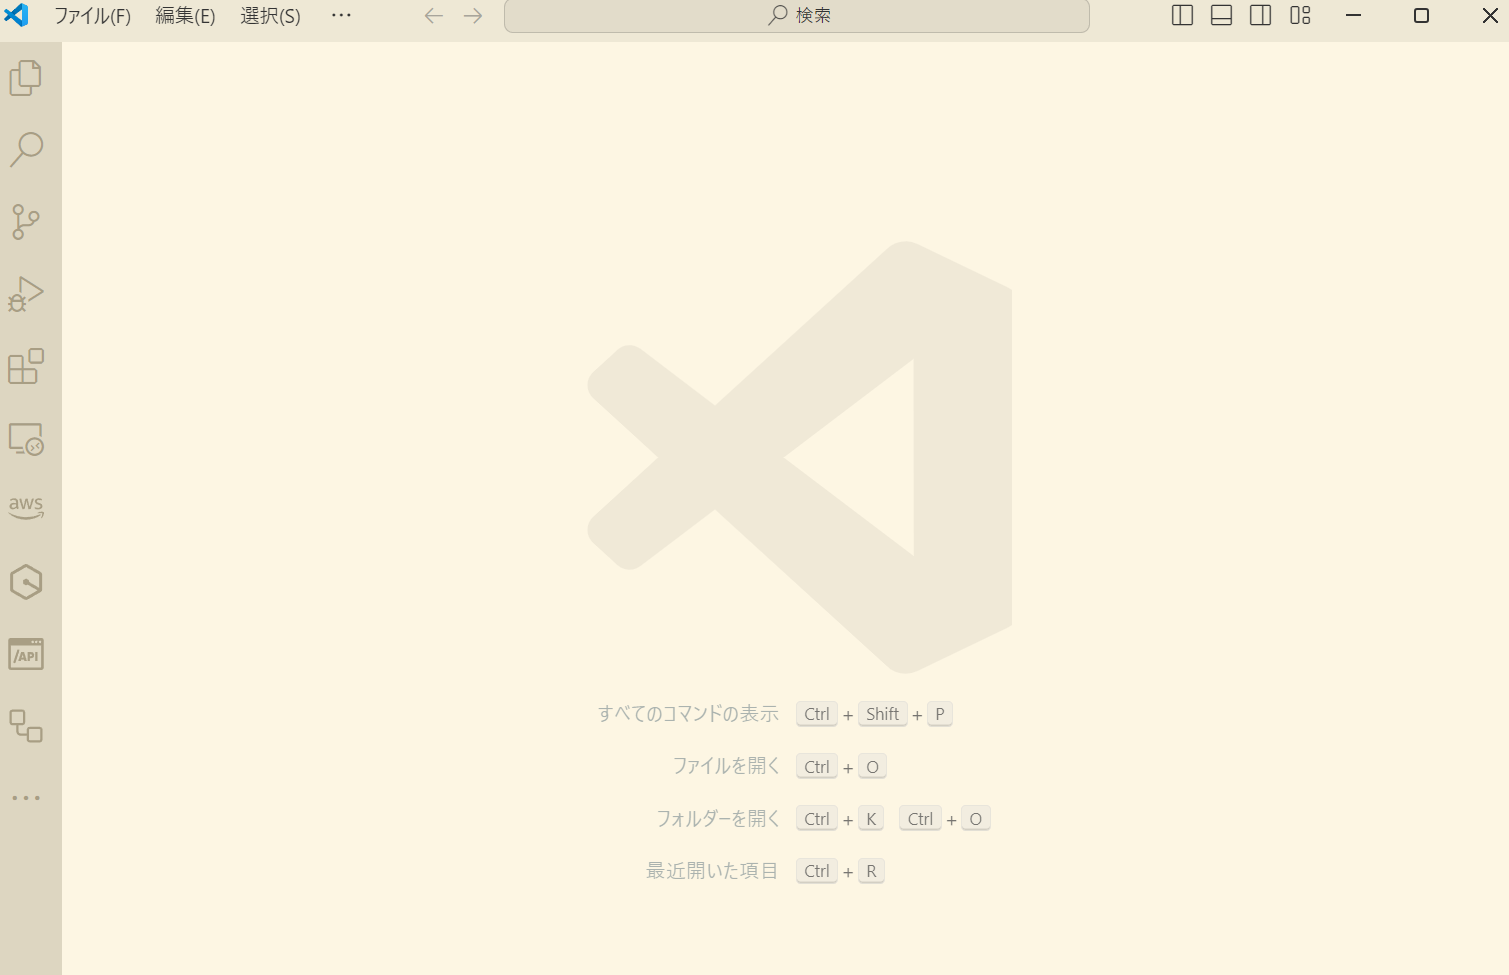1509x975 pixels.
Task: Click ファイルを開く text
Action: pyautogui.click(x=726, y=766)
